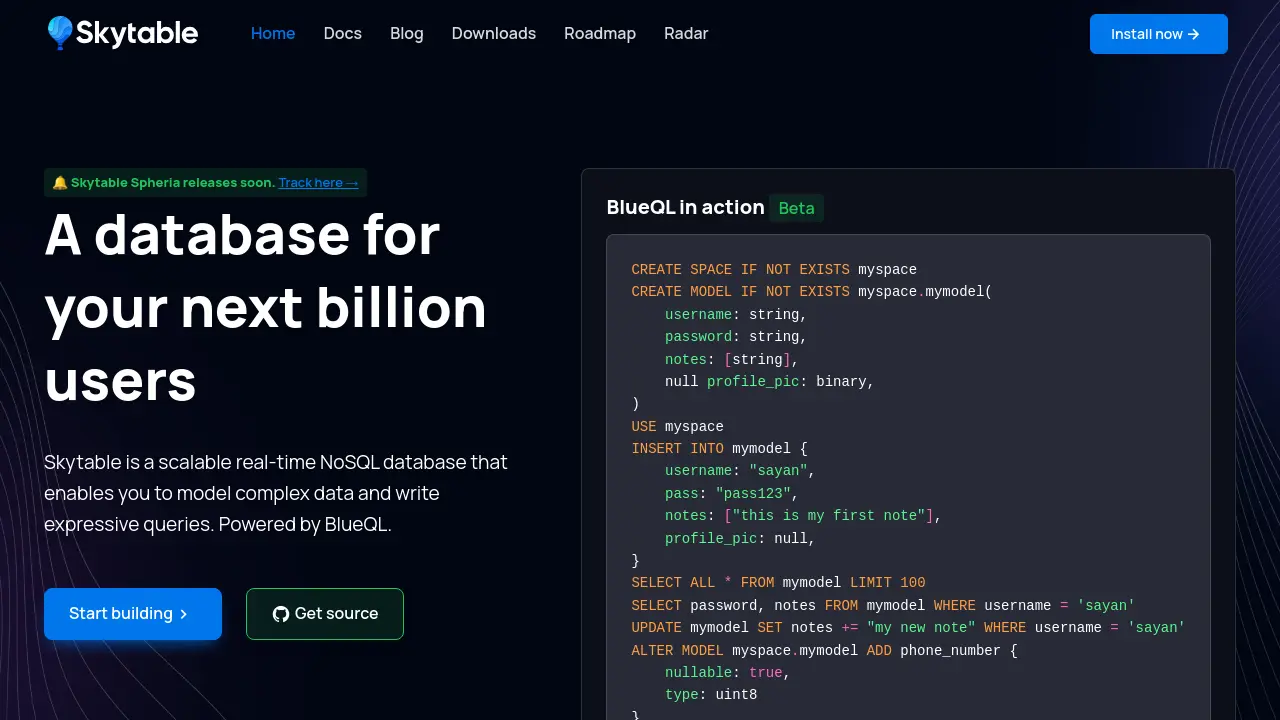Viewport: 1280px width, 720px height.
Task: View the Roadmap
Action: tap(600, 33)
